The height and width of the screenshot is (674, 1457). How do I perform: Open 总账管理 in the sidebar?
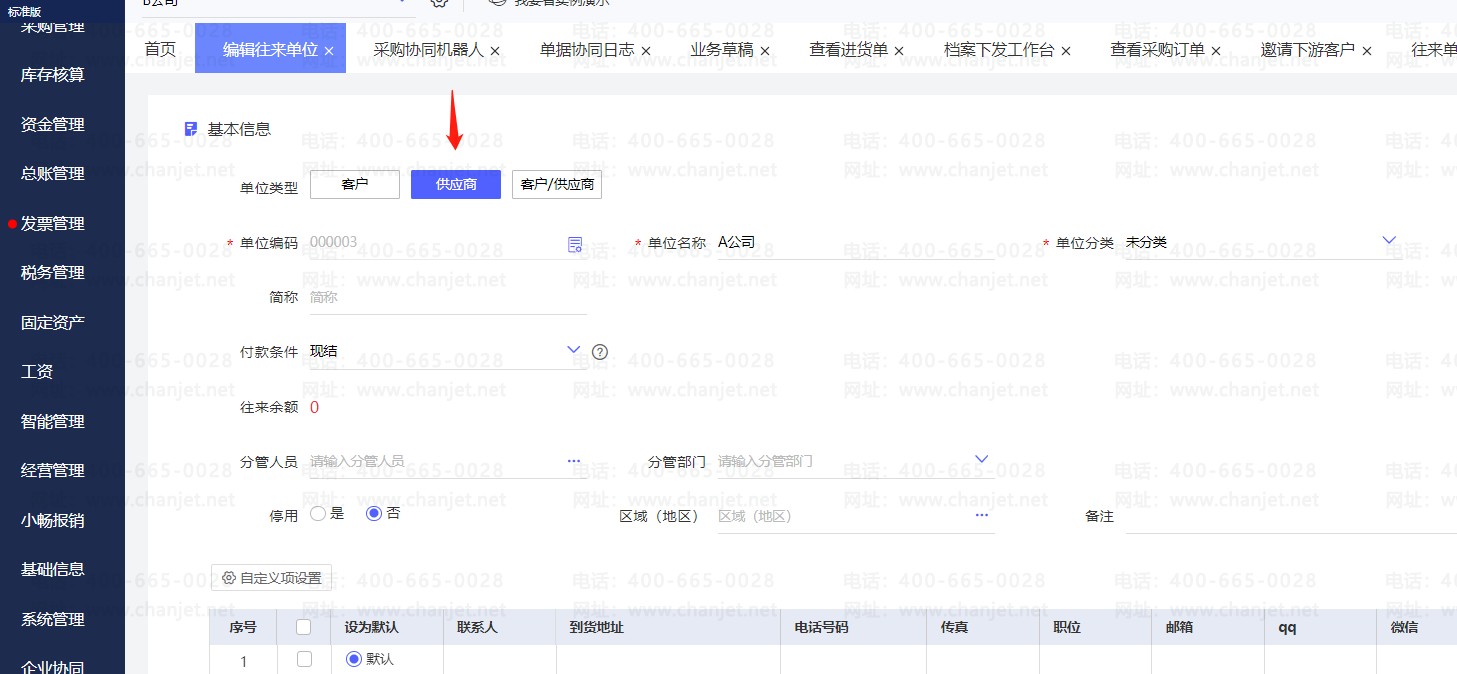coord(53,174)
